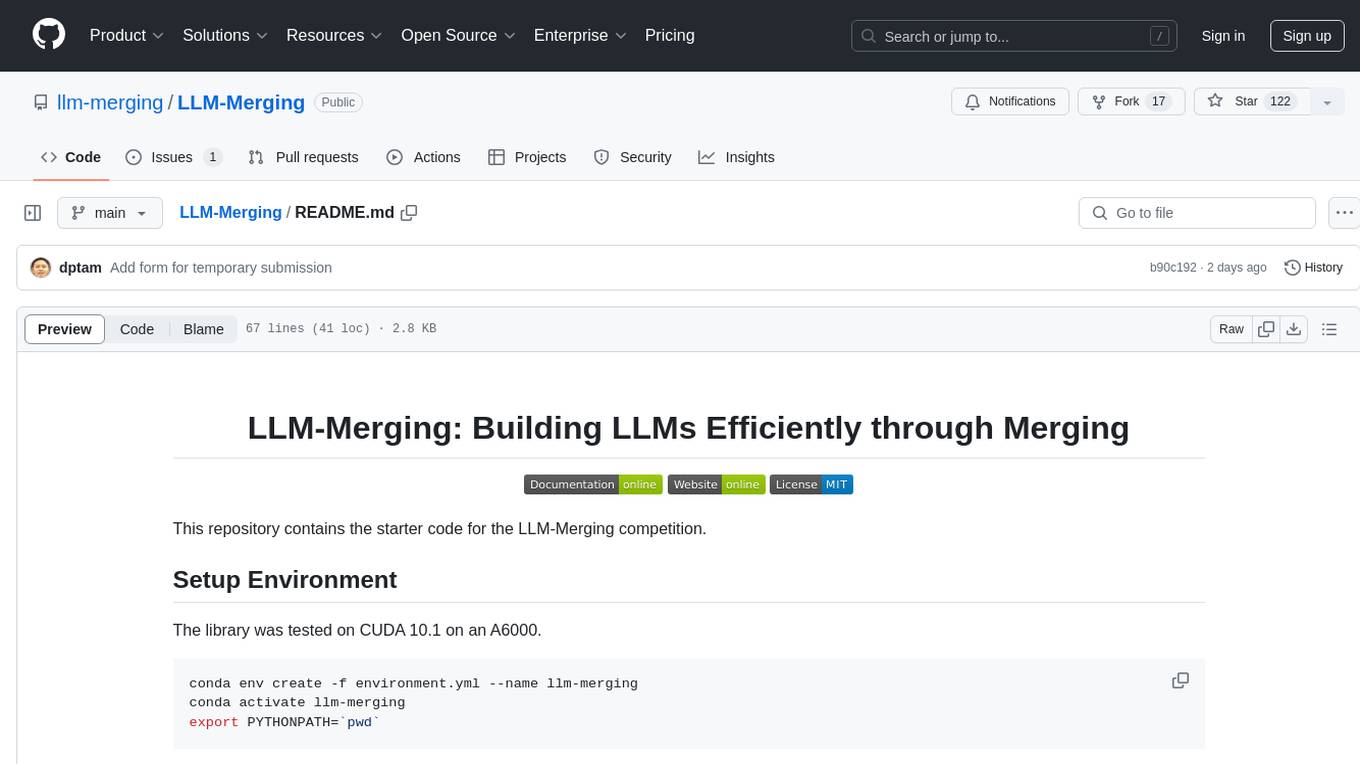Click the 67 lines file info text
The image size is (1360, 764).
coord(341,329)
